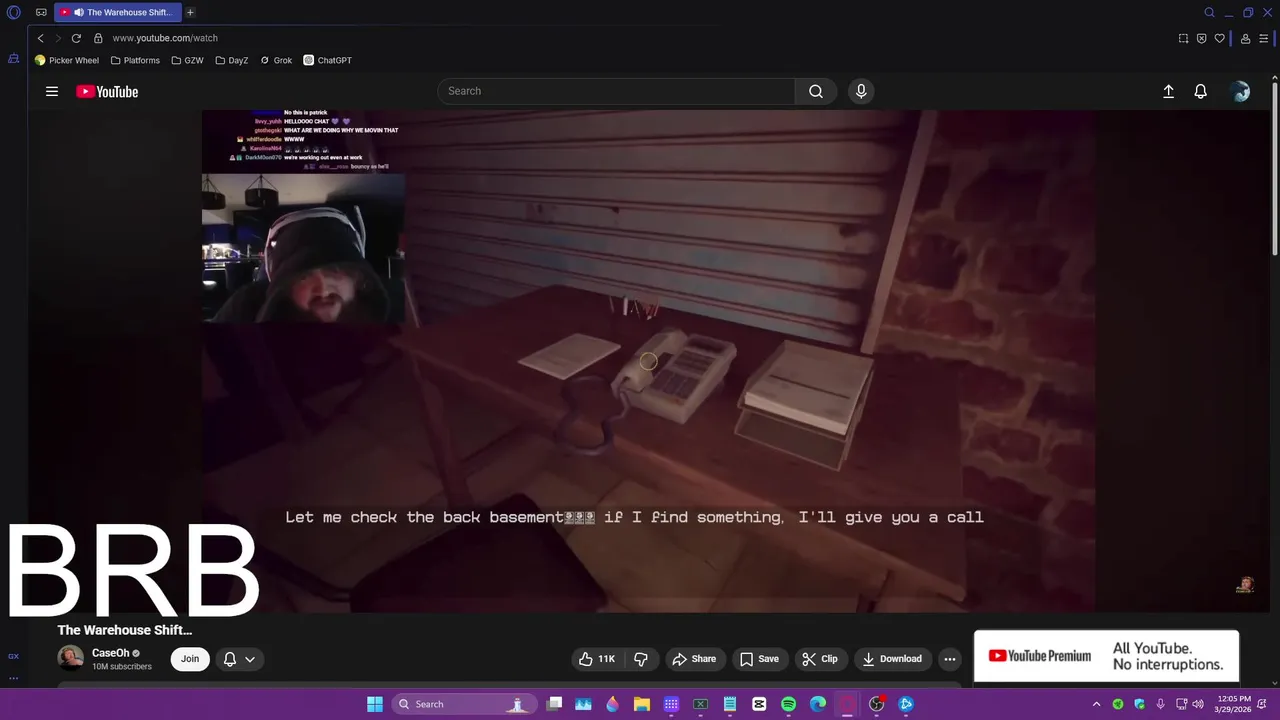Open the YouTube account avatar menu
This screenshot has height=720, width=1280.
pyautogui.click(x=1241, y=91)
